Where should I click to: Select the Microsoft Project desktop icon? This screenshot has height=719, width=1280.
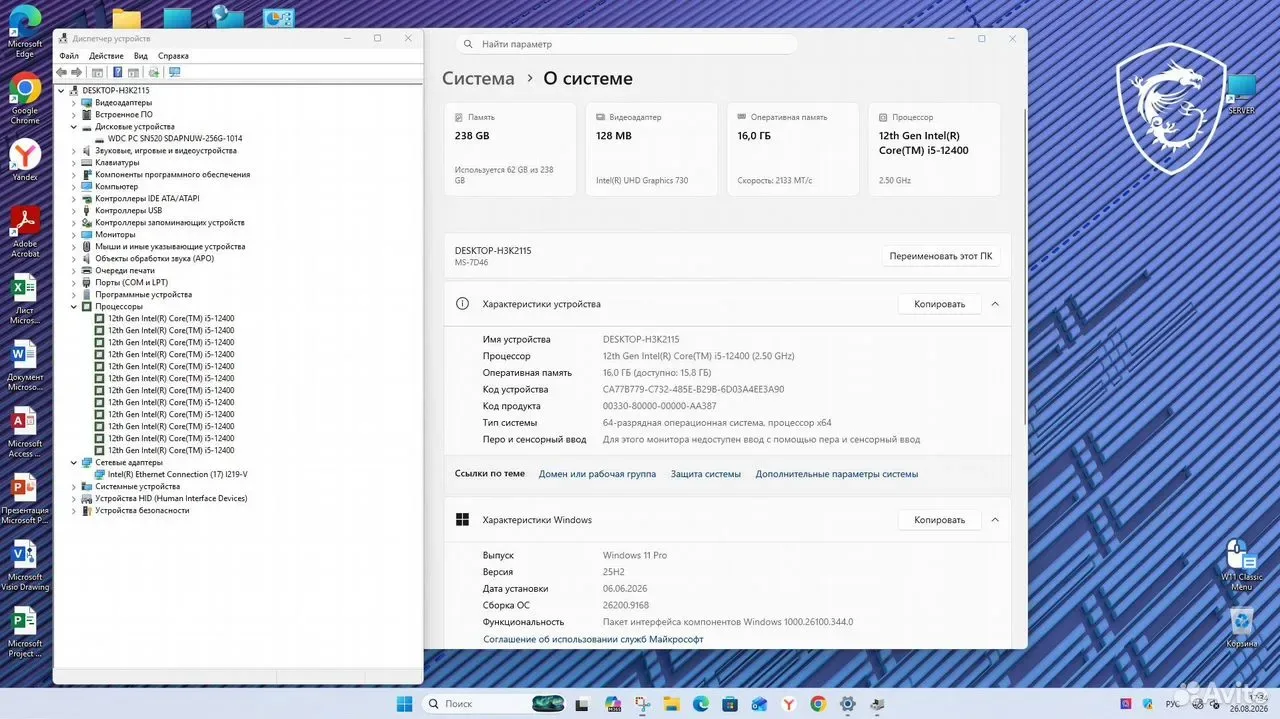[x=25, y=632]
